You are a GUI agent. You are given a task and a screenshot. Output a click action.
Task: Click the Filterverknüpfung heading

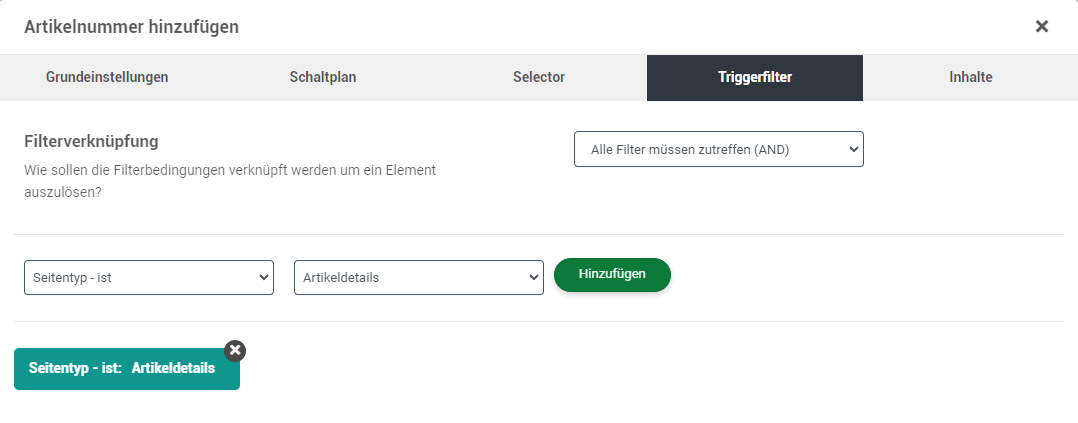(91, 142)
